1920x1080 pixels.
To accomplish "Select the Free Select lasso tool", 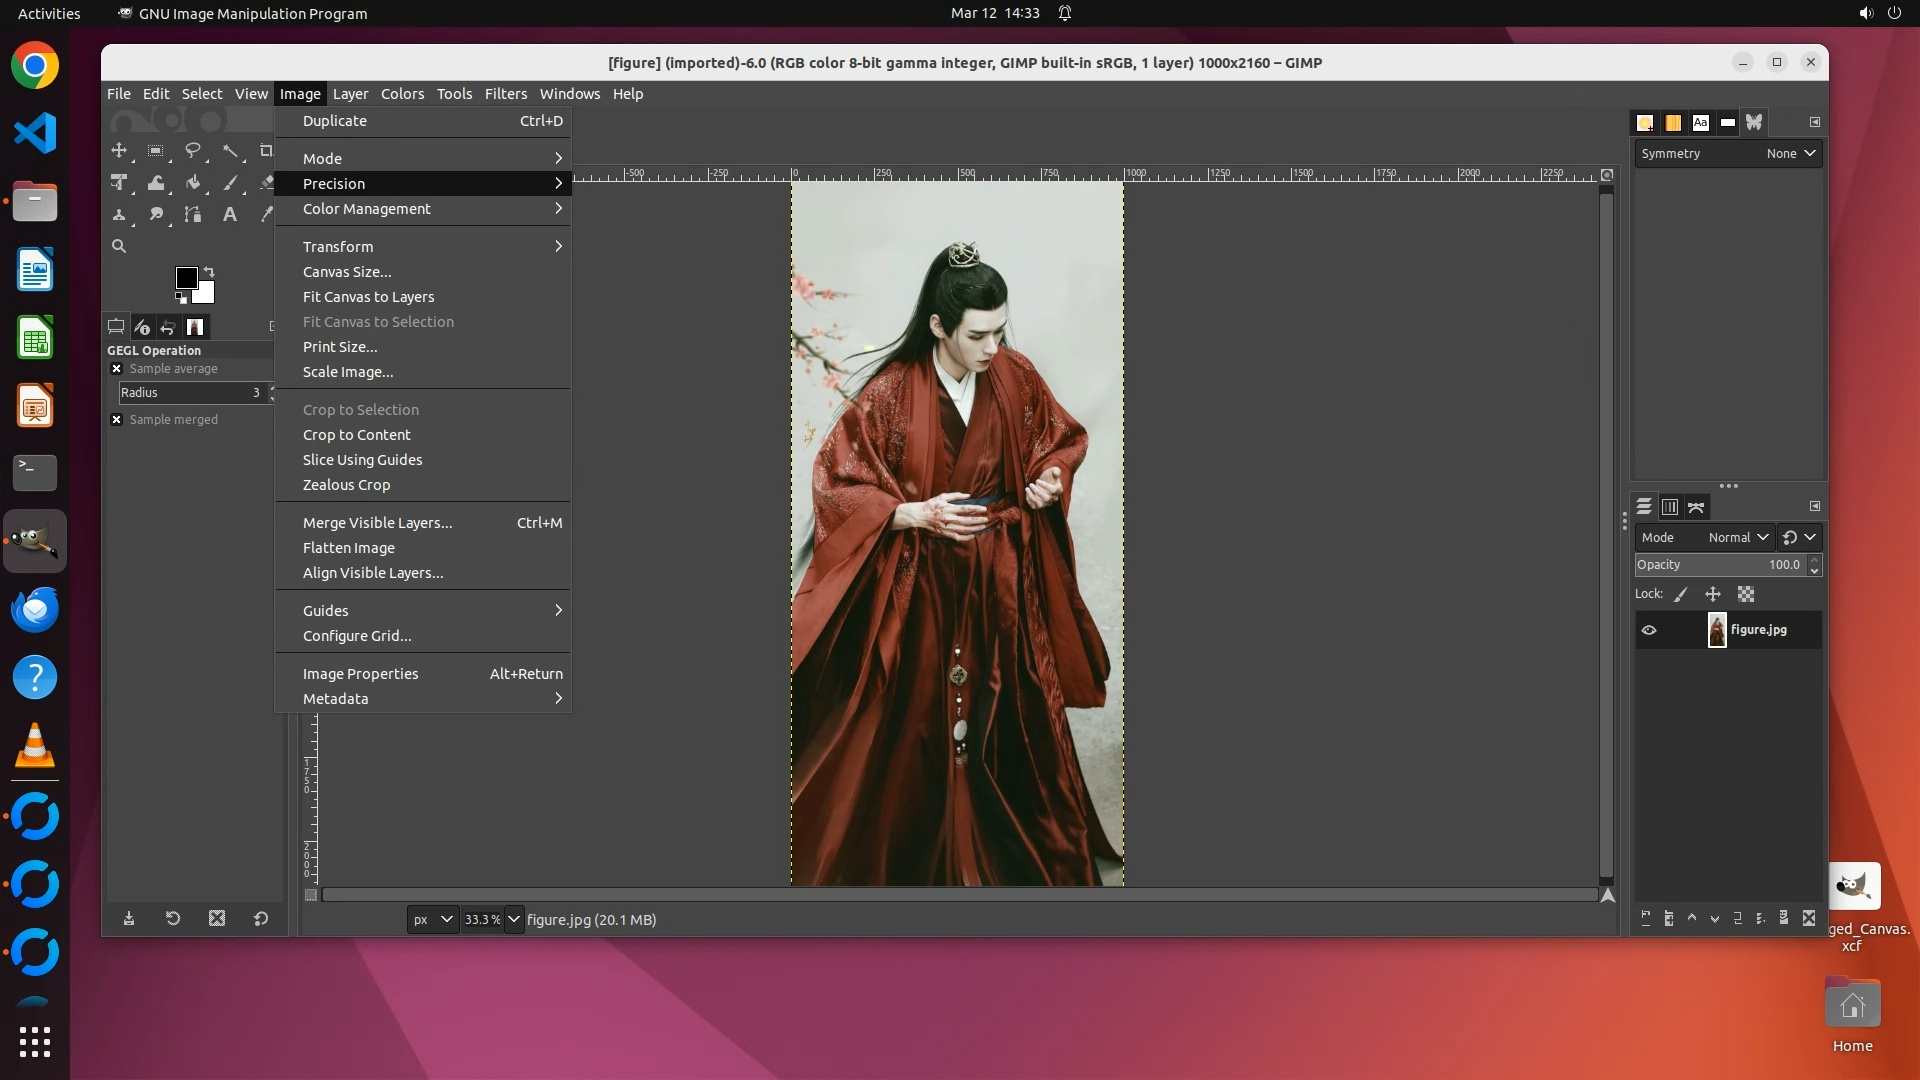I will click(193, 151).
